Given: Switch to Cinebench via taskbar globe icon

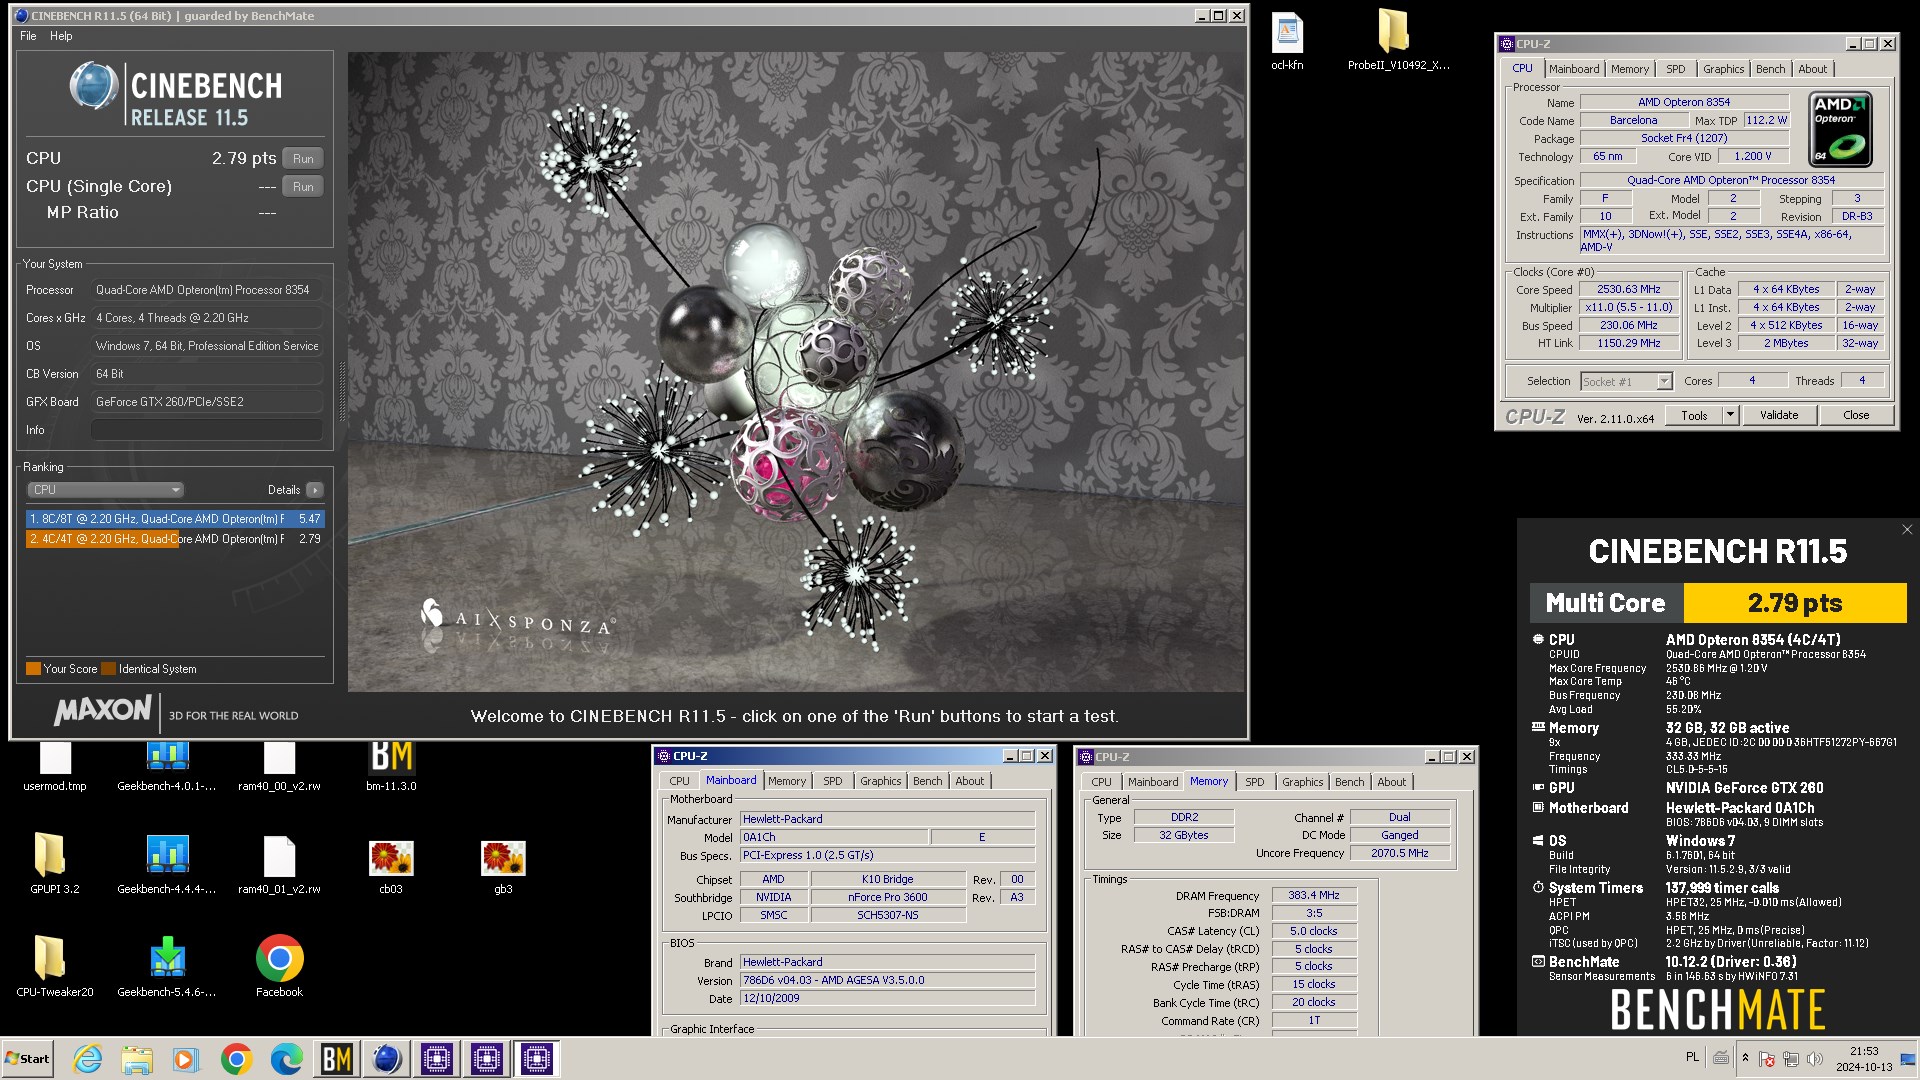Looking at the screenshot, I should click(x=387, y=1059).
